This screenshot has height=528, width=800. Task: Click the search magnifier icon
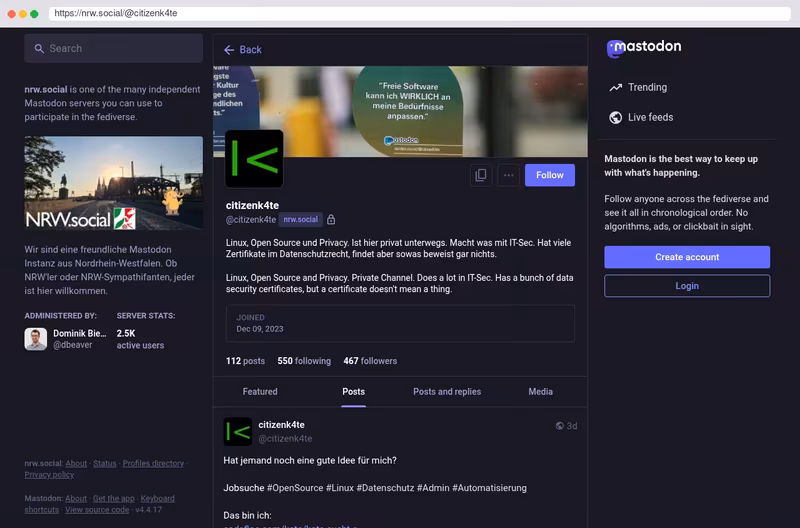(x=39, y=48)
